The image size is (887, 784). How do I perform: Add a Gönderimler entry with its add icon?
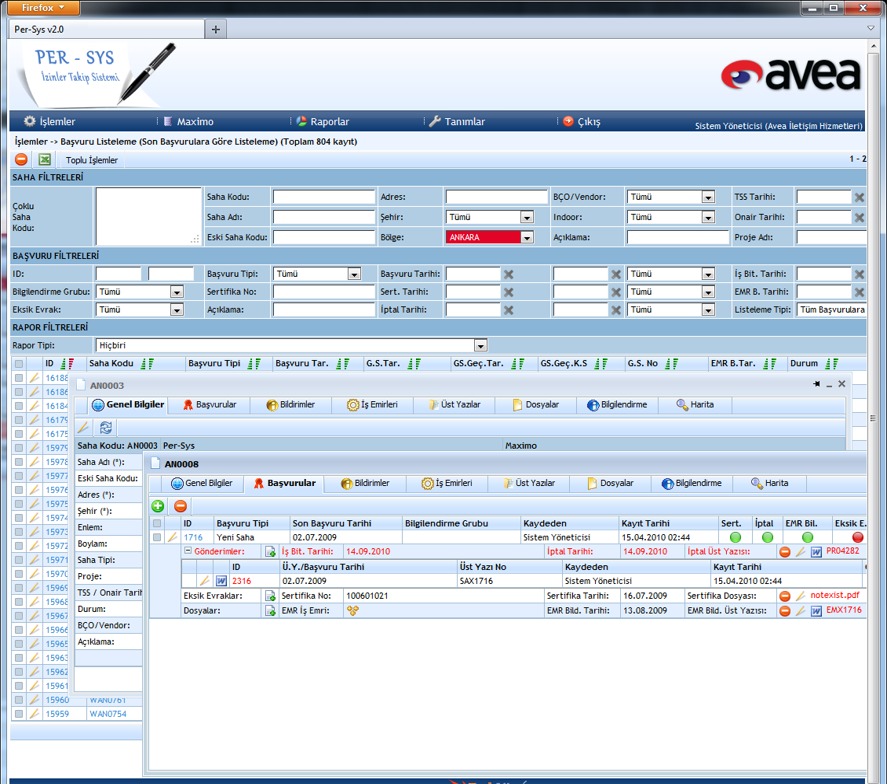coord(270,552)
